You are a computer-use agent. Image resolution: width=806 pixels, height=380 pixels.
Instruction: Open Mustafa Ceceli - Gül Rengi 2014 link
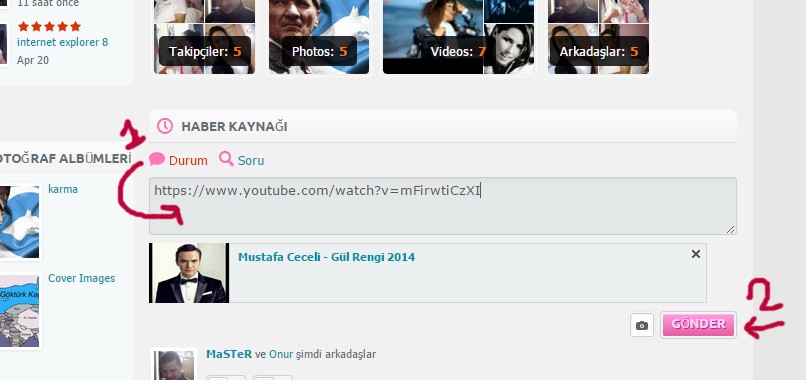coord(326,257)
